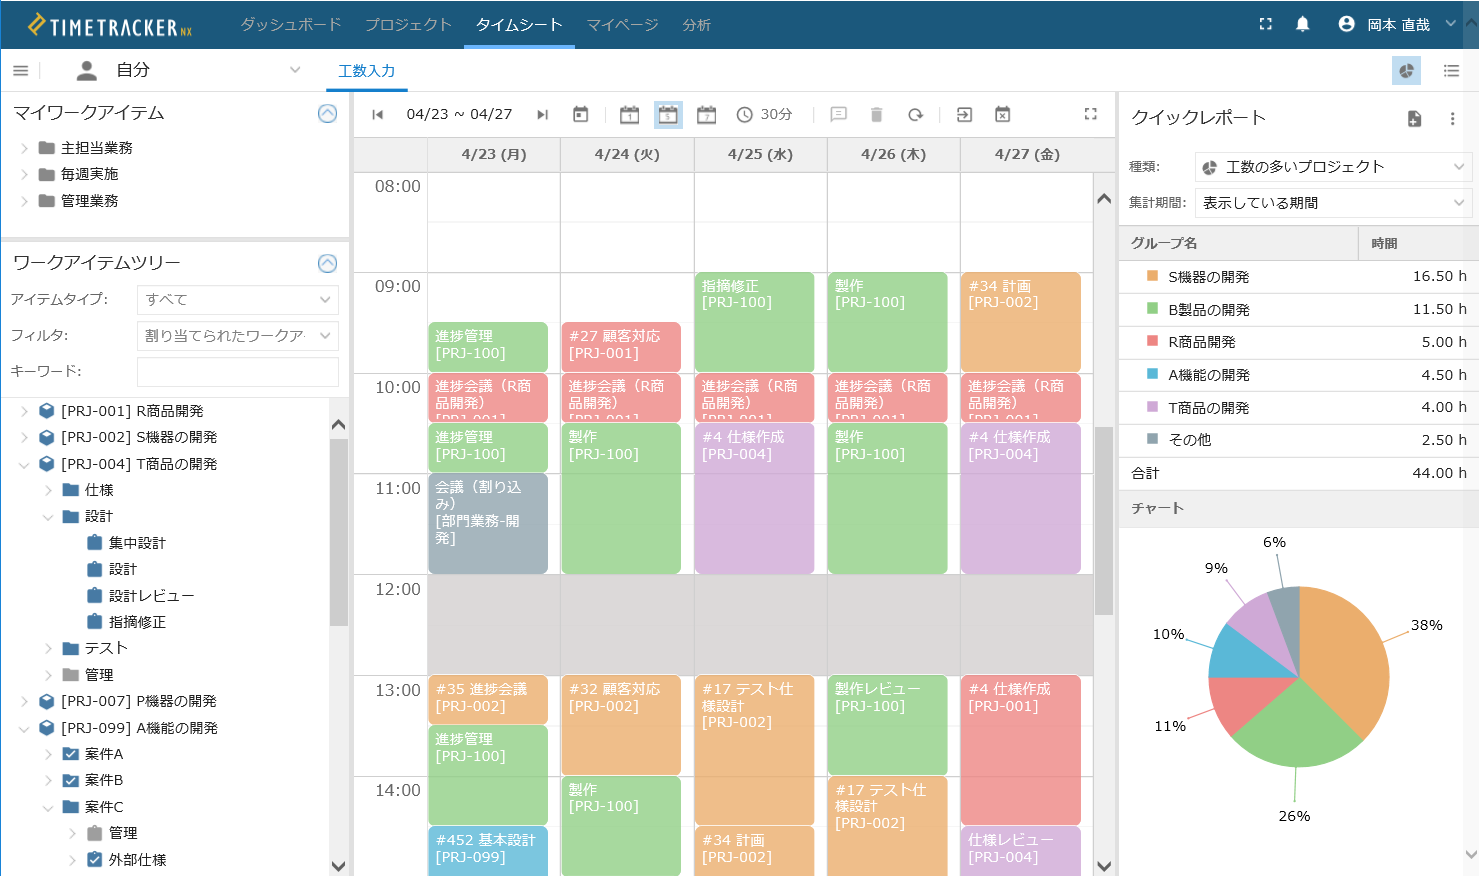Sort by the グループ名 column header
Viewport: 1479px width, 876px height.
1238,243
